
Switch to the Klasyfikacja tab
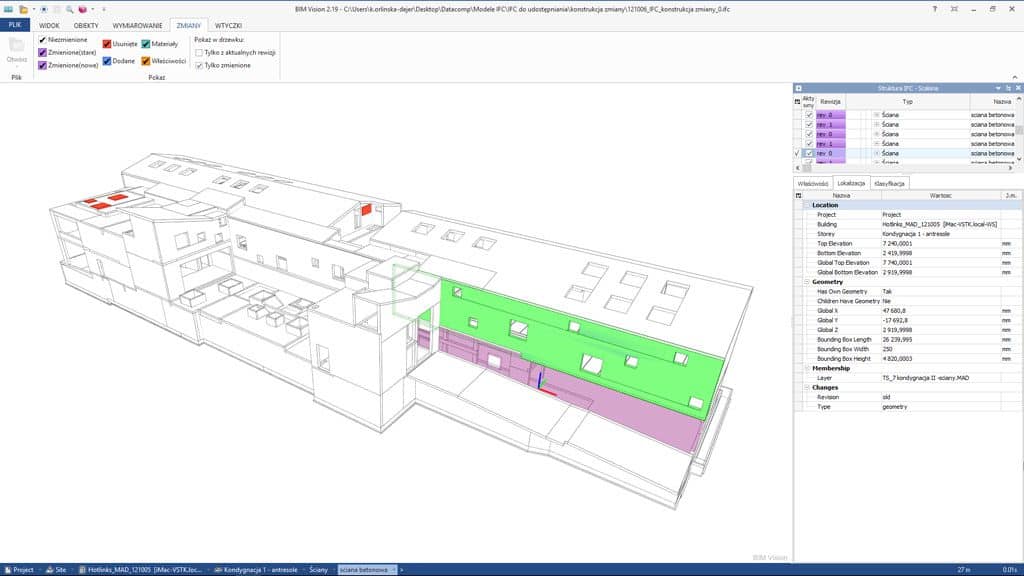point(889,184)
